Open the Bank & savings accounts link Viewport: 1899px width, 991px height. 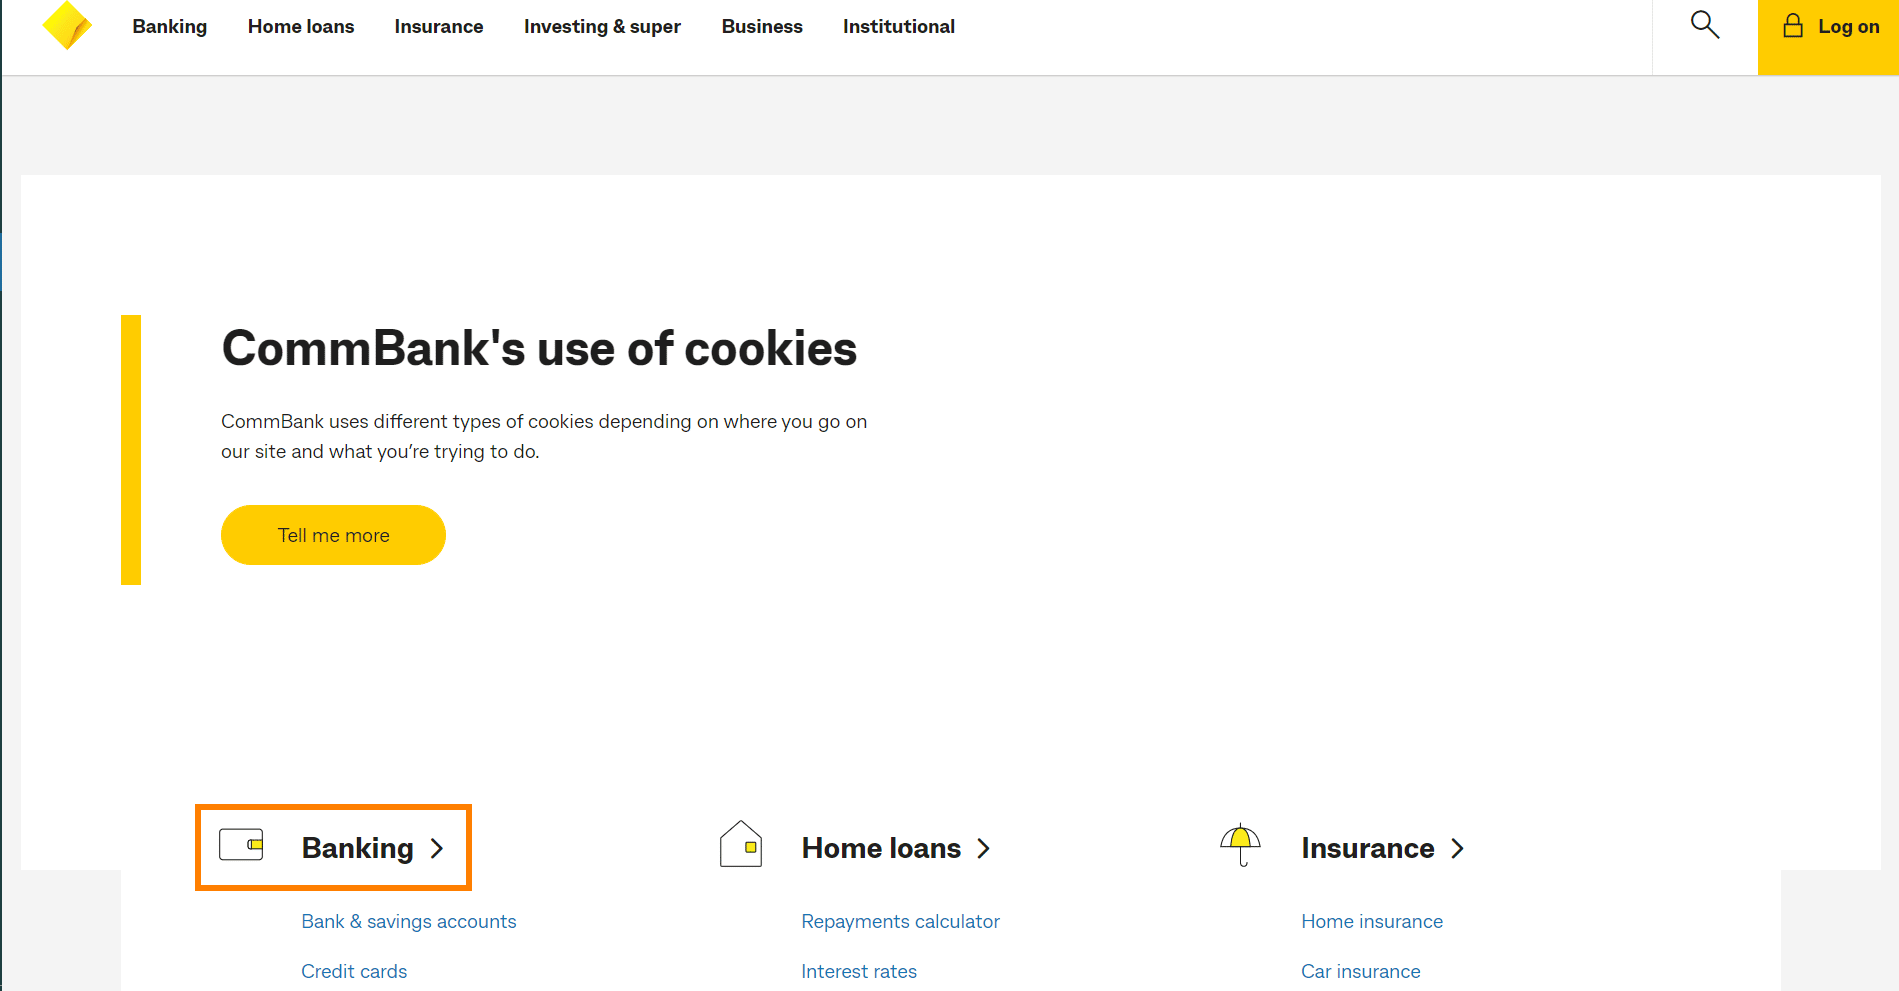point(409,921)
